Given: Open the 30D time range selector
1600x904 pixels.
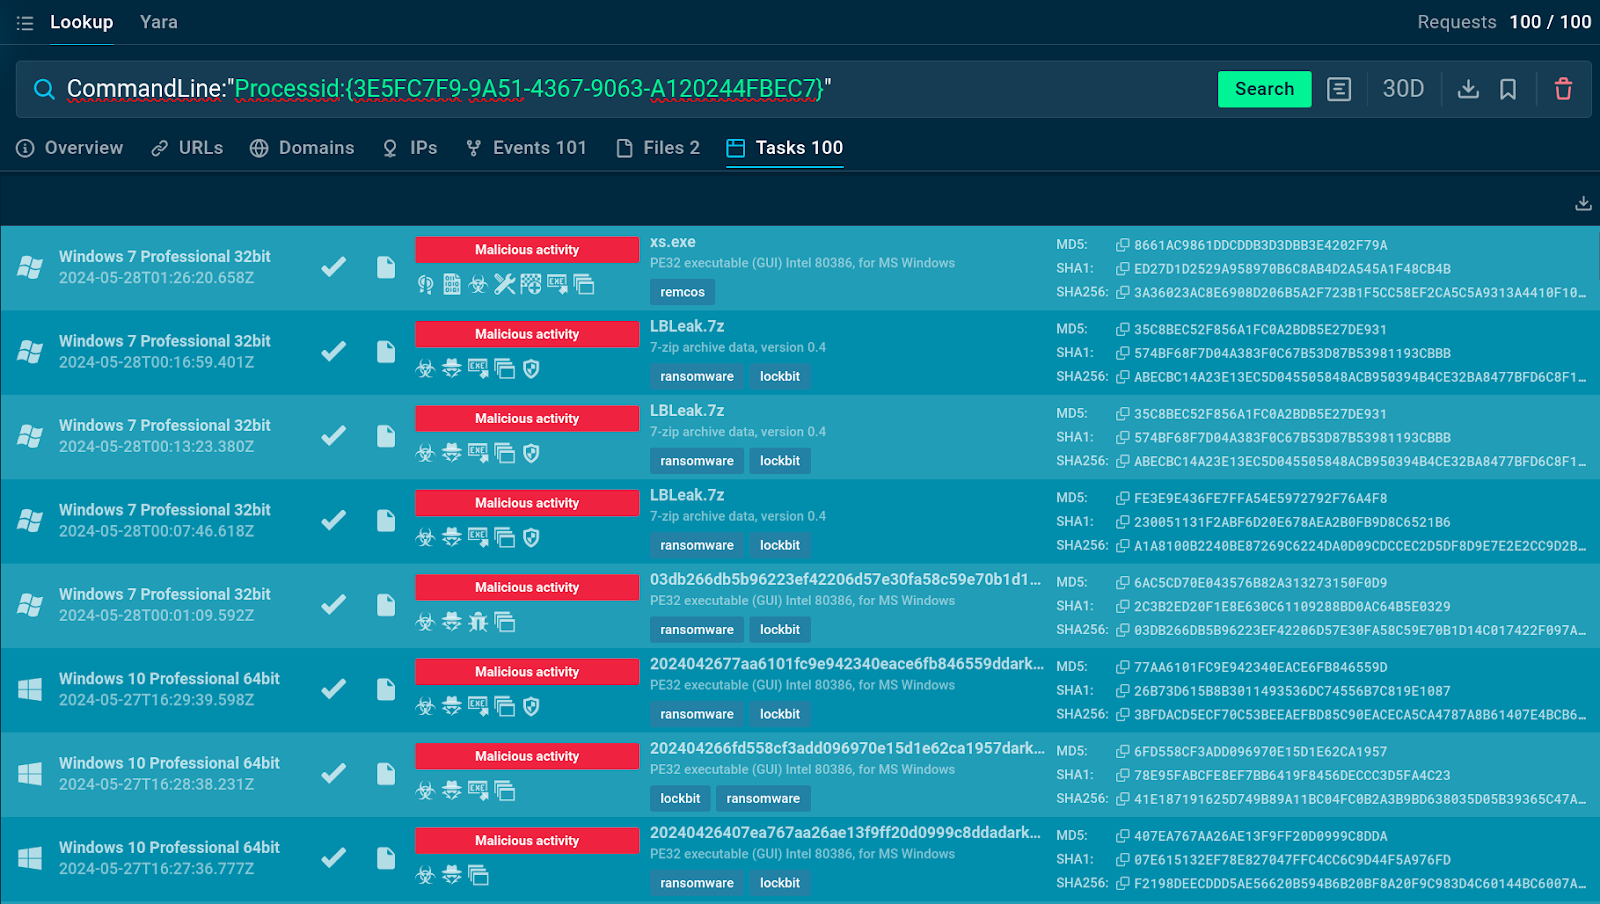Looking at the screenshot, I should pos(1403,89).
